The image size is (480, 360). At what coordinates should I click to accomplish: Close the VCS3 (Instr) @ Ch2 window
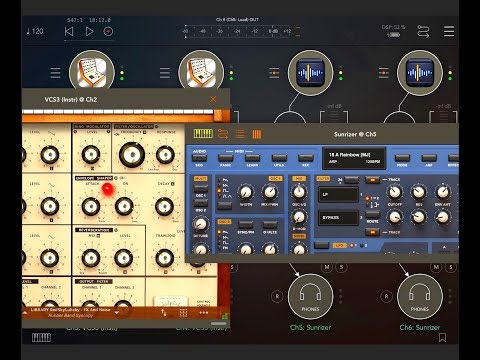click(213, 99)
